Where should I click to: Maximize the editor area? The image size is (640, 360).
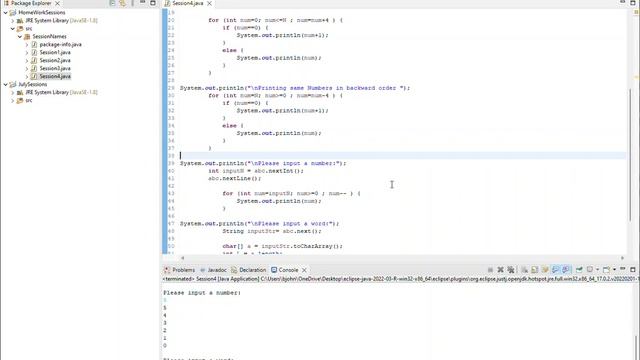[633, 2]
